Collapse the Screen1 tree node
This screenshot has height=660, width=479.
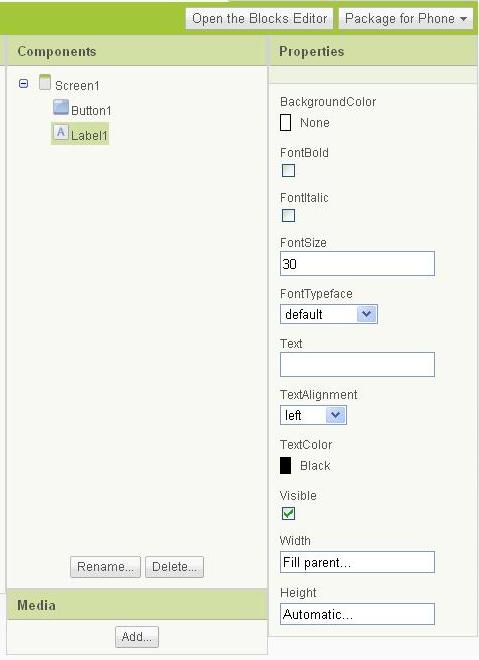[24, 83]
